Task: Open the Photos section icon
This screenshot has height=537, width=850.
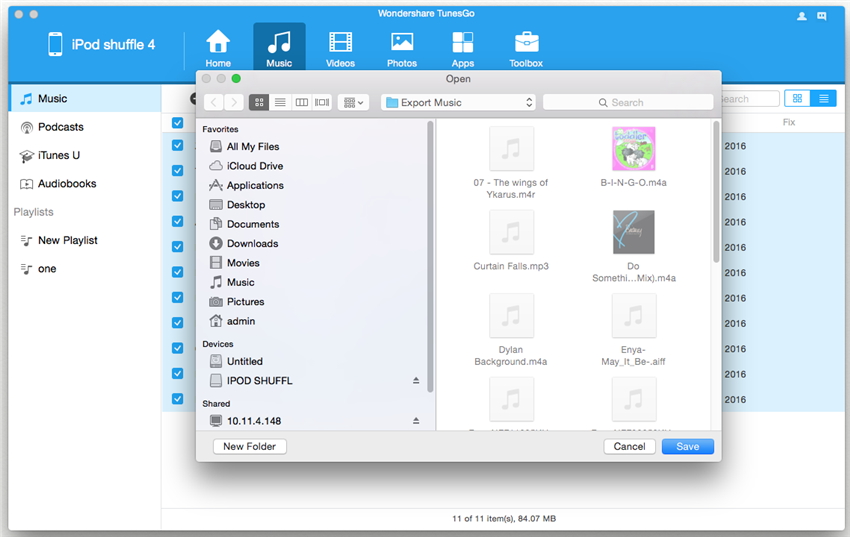Action: tap(402, 45)
